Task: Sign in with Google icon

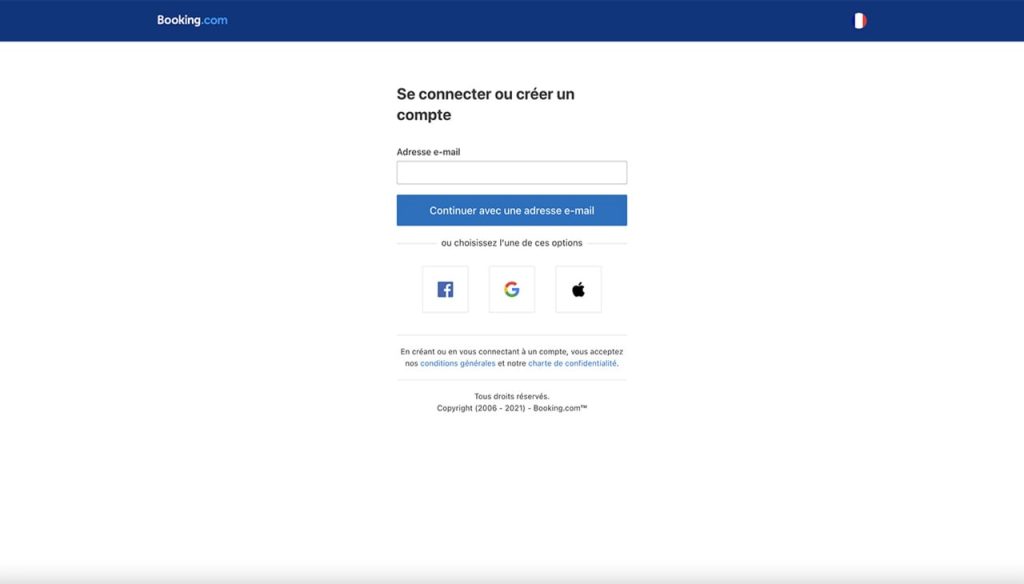Action: 512,289
